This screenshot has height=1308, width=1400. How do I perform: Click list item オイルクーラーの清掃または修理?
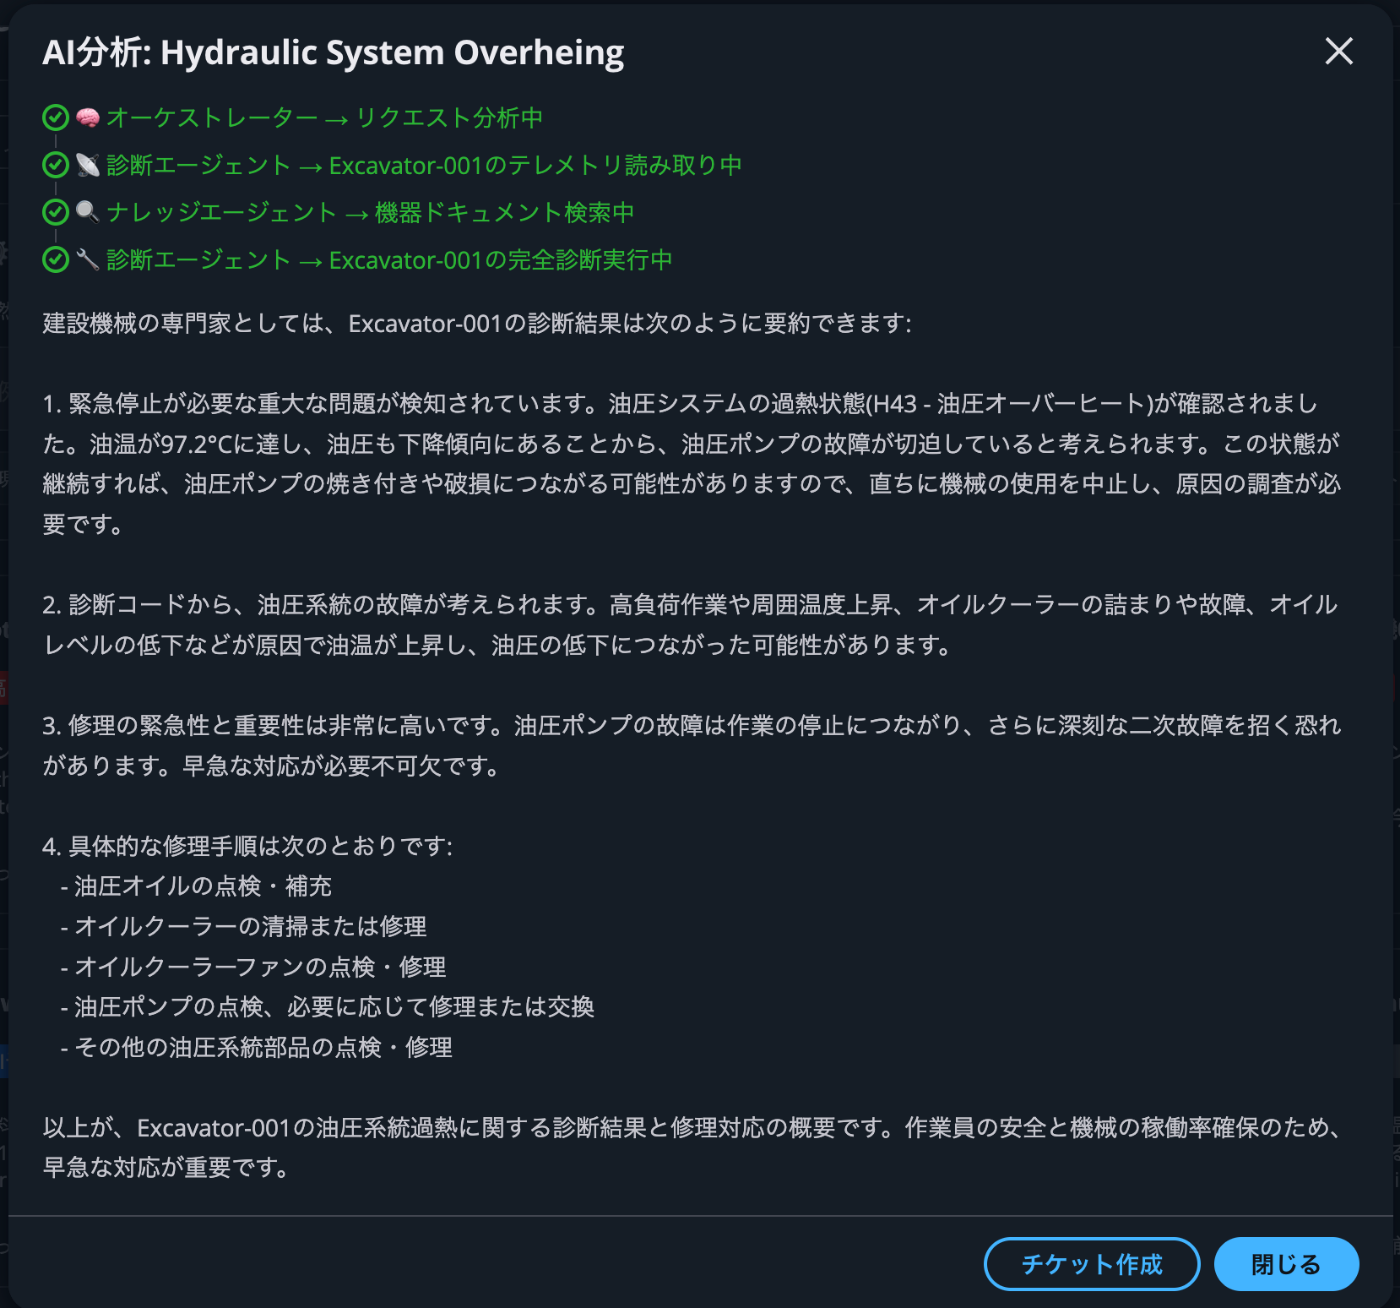coord(243,926)
